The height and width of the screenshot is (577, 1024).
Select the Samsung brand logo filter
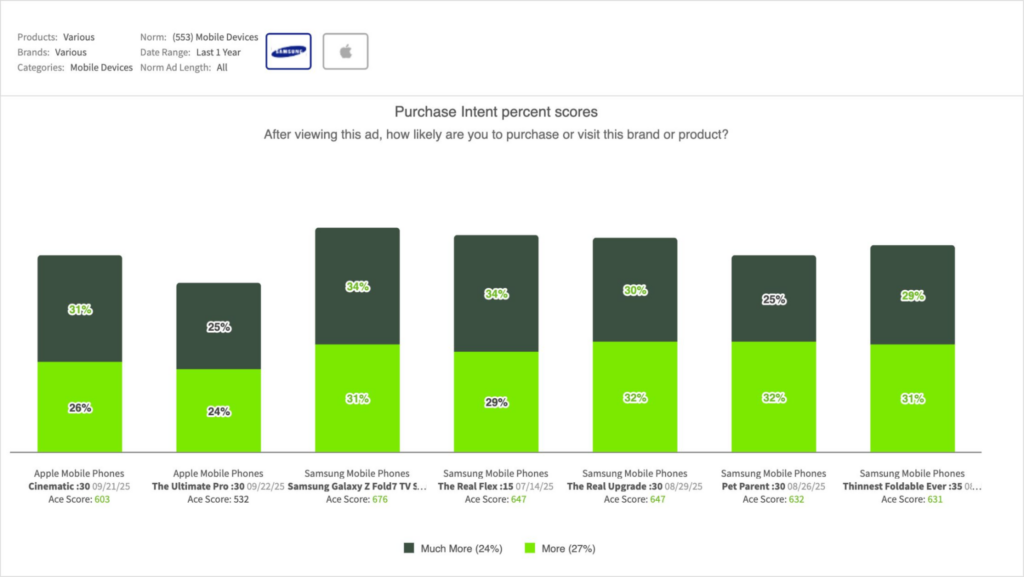[288, 51]
